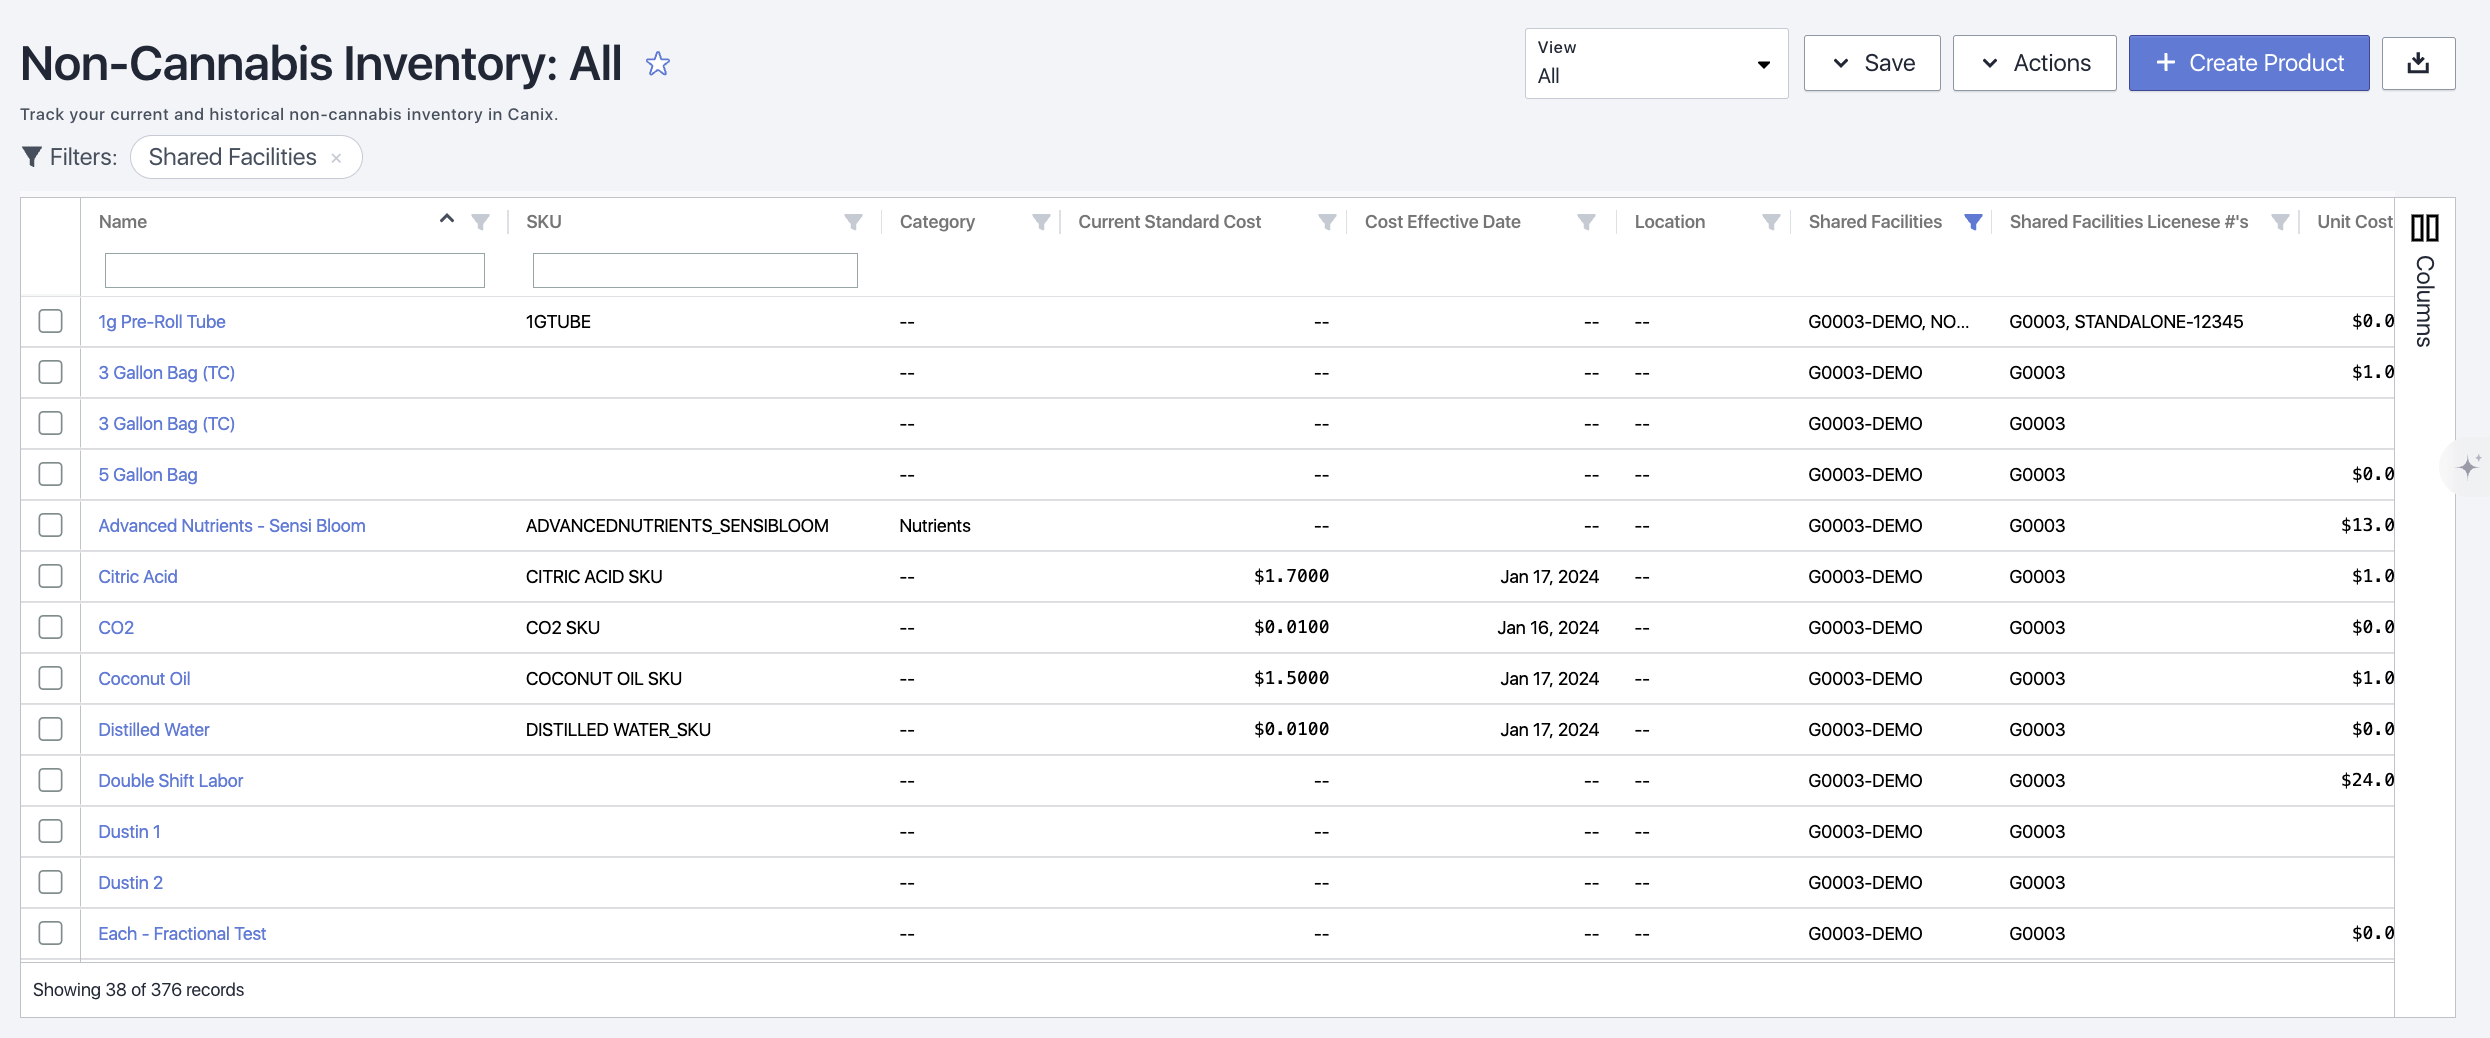Open the Name column filter icon

coord(481,222)
